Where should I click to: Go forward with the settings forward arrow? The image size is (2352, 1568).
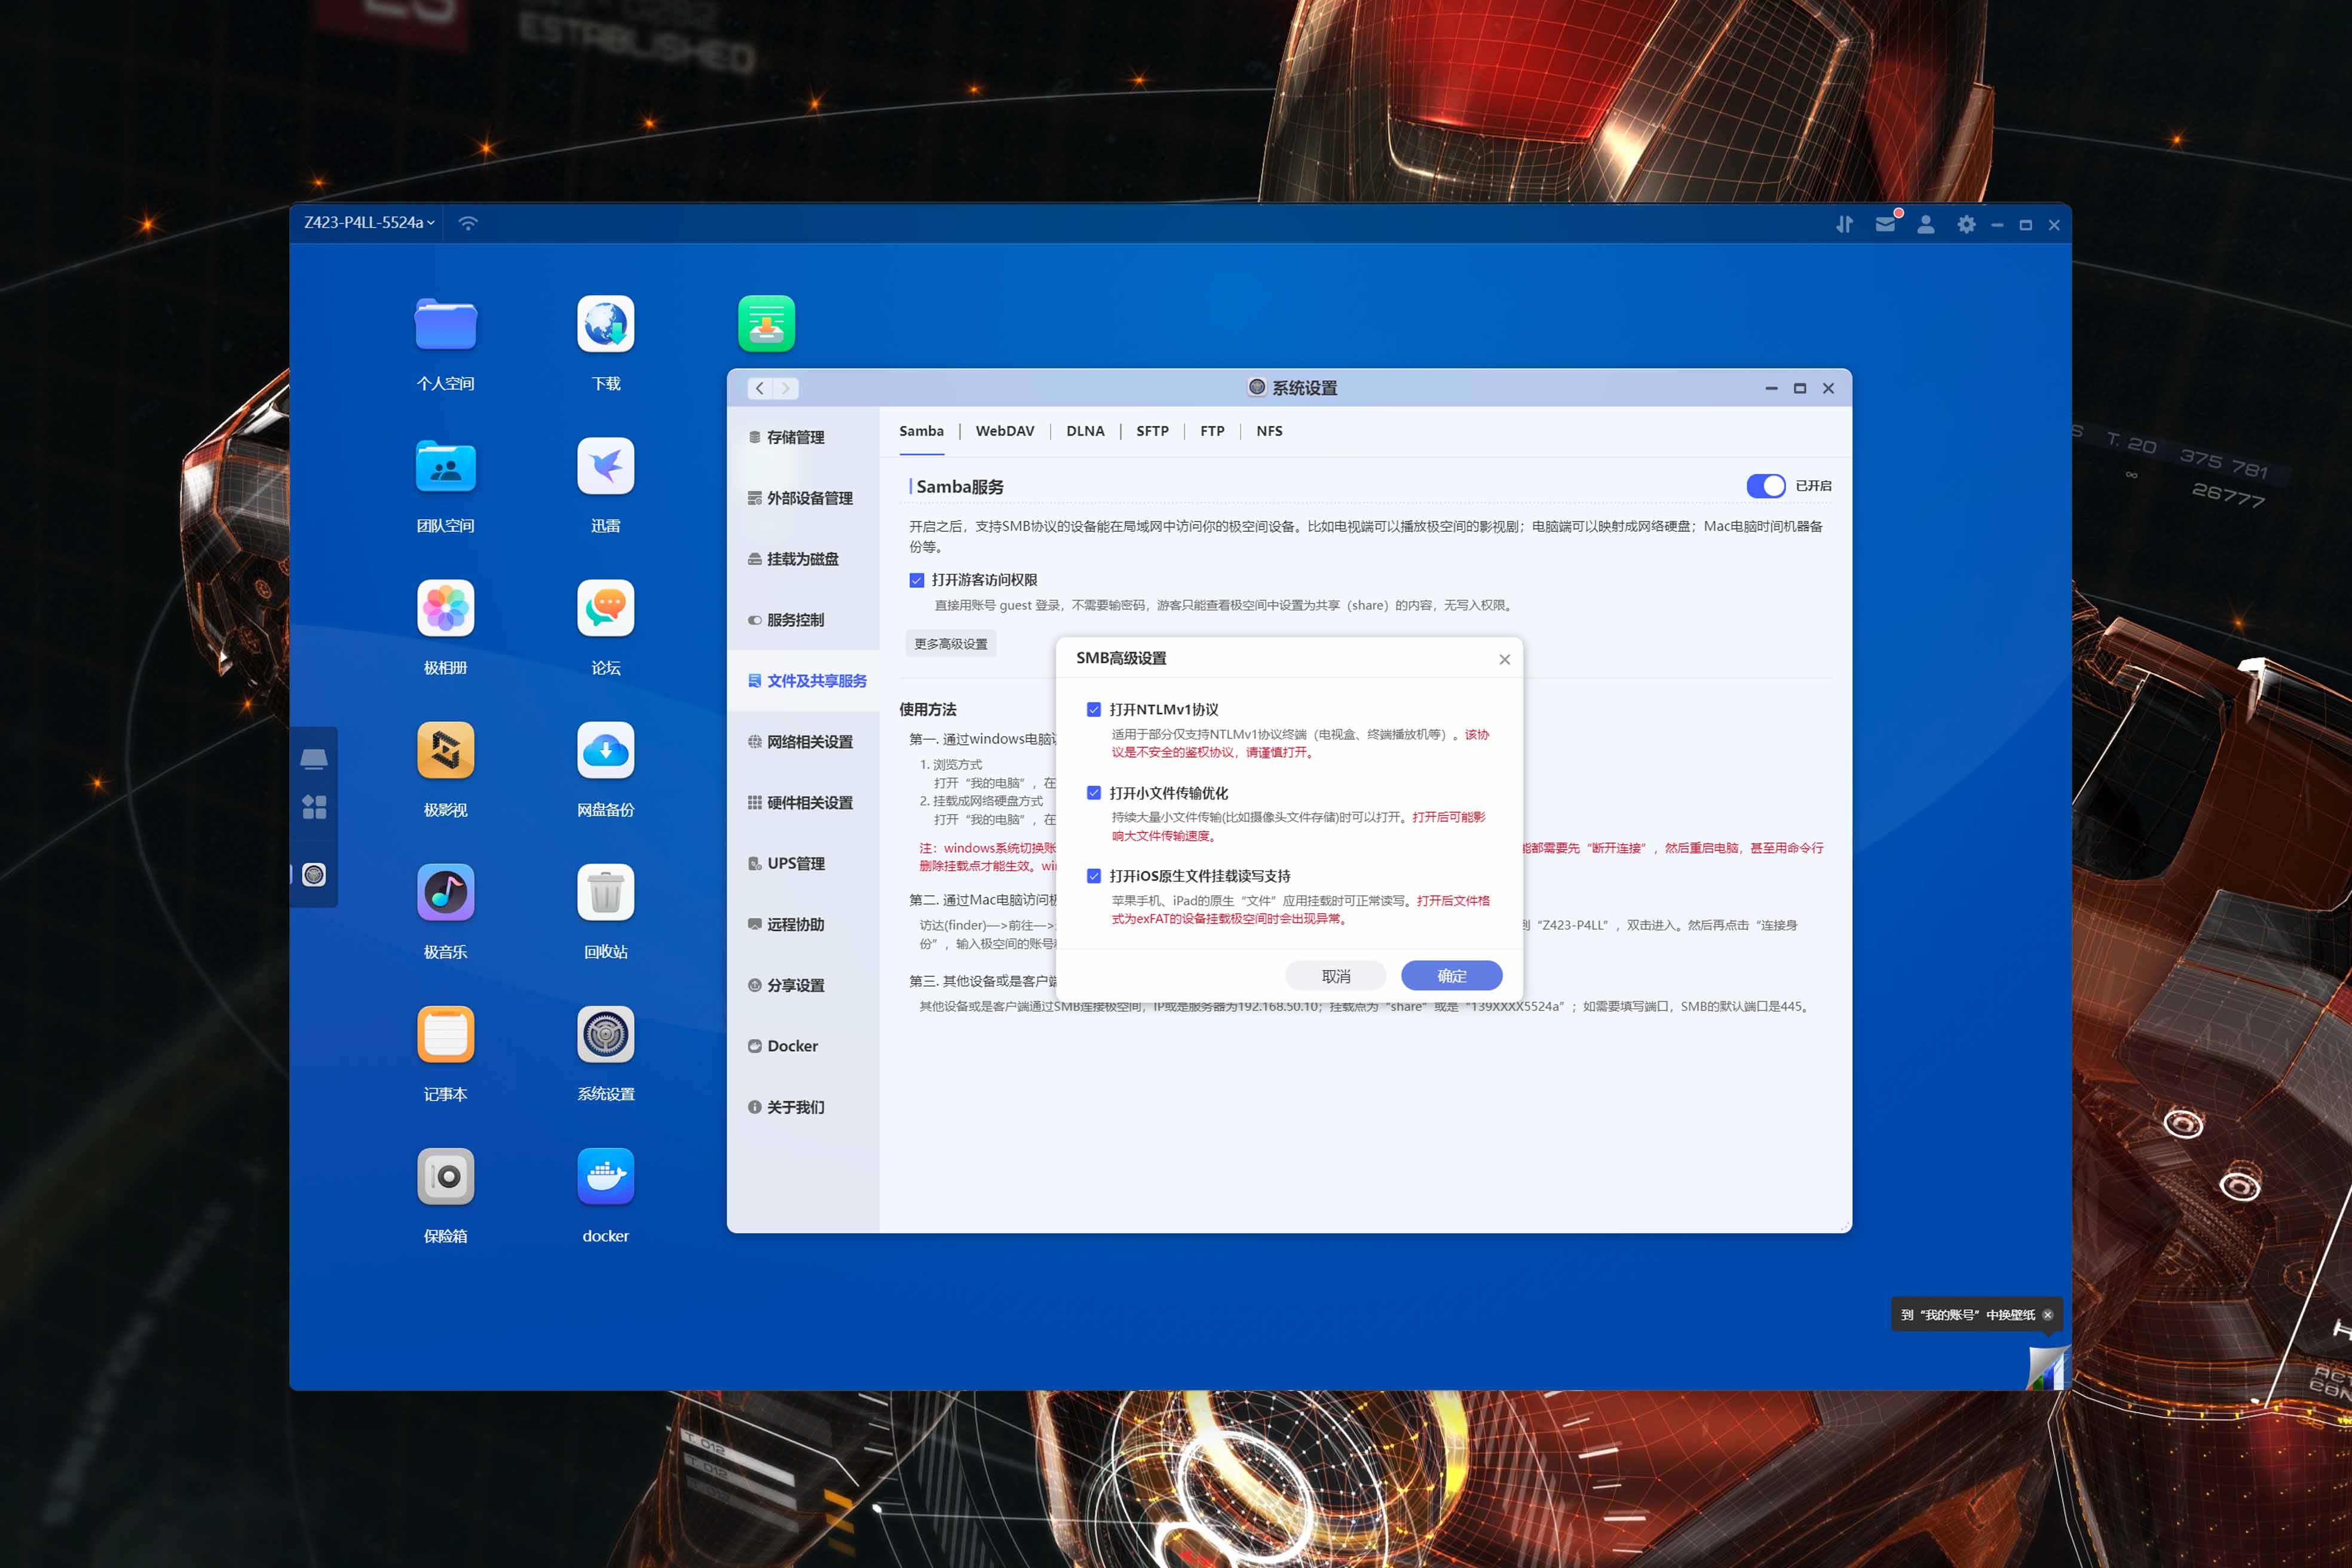point(785,388)
